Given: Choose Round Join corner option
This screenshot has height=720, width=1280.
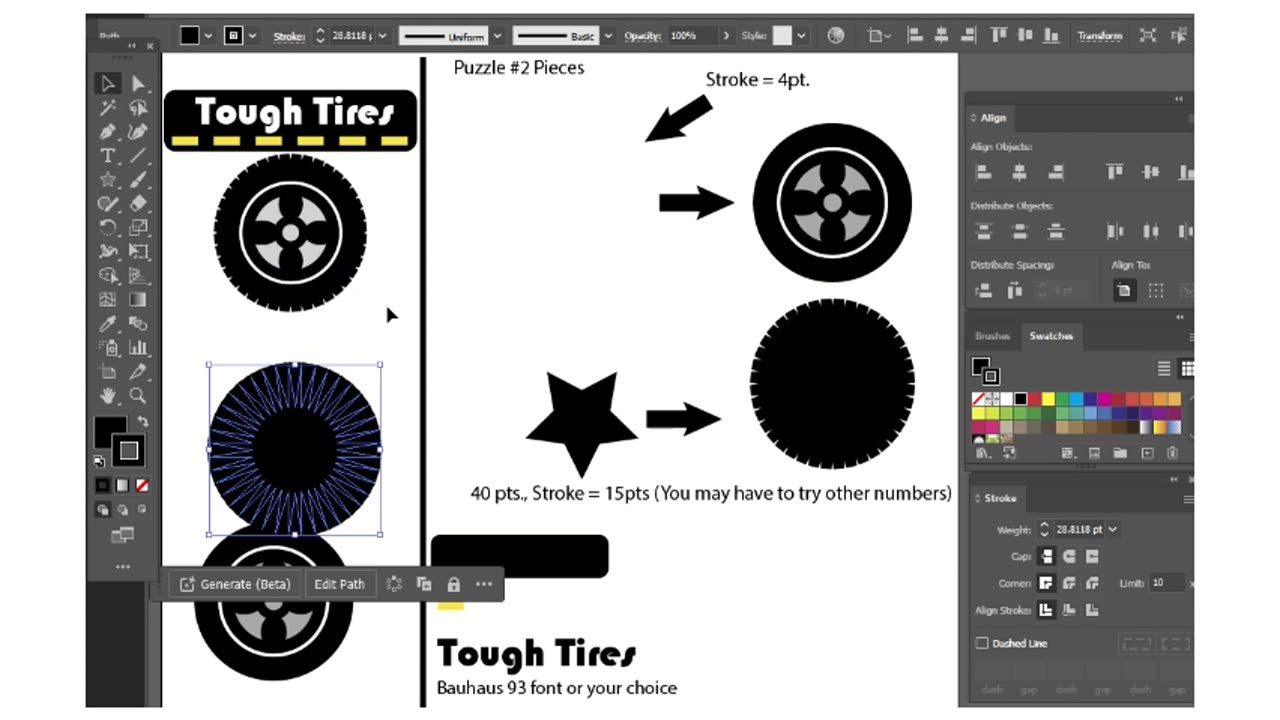Looking at the screenshot, I should [x=1069, y=583].
